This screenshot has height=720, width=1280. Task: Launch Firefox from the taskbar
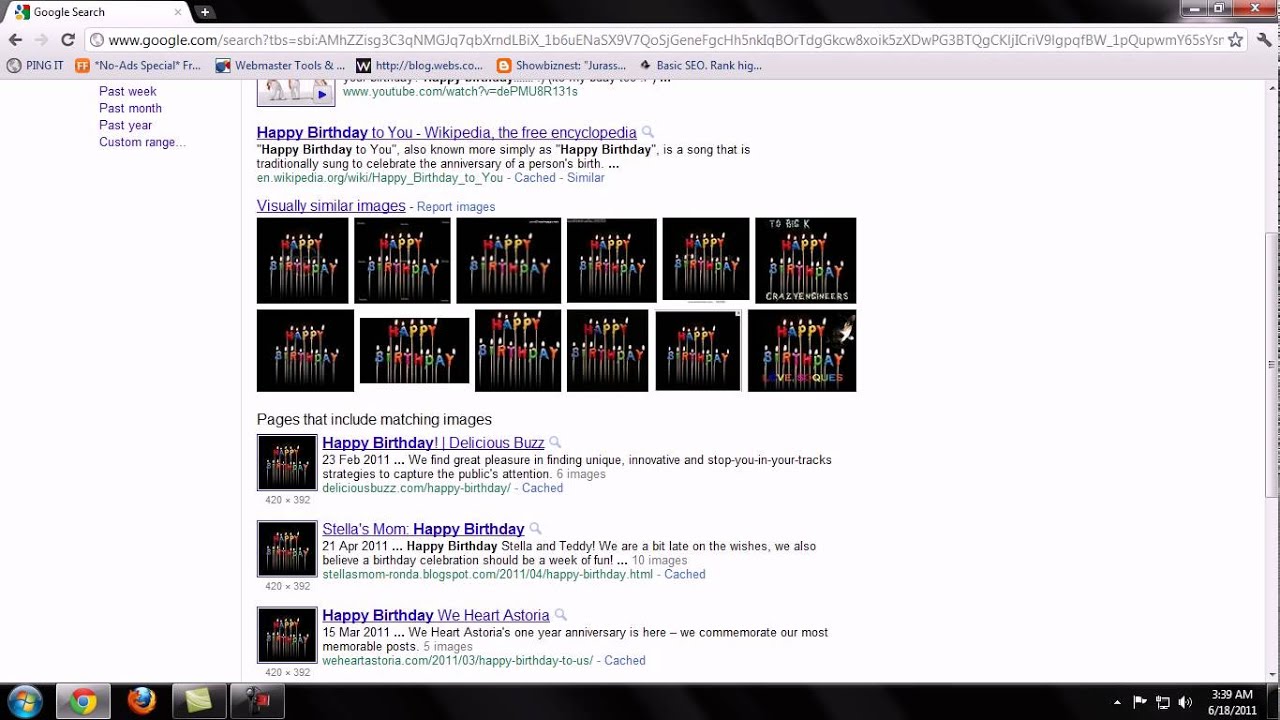coord(141,702)
